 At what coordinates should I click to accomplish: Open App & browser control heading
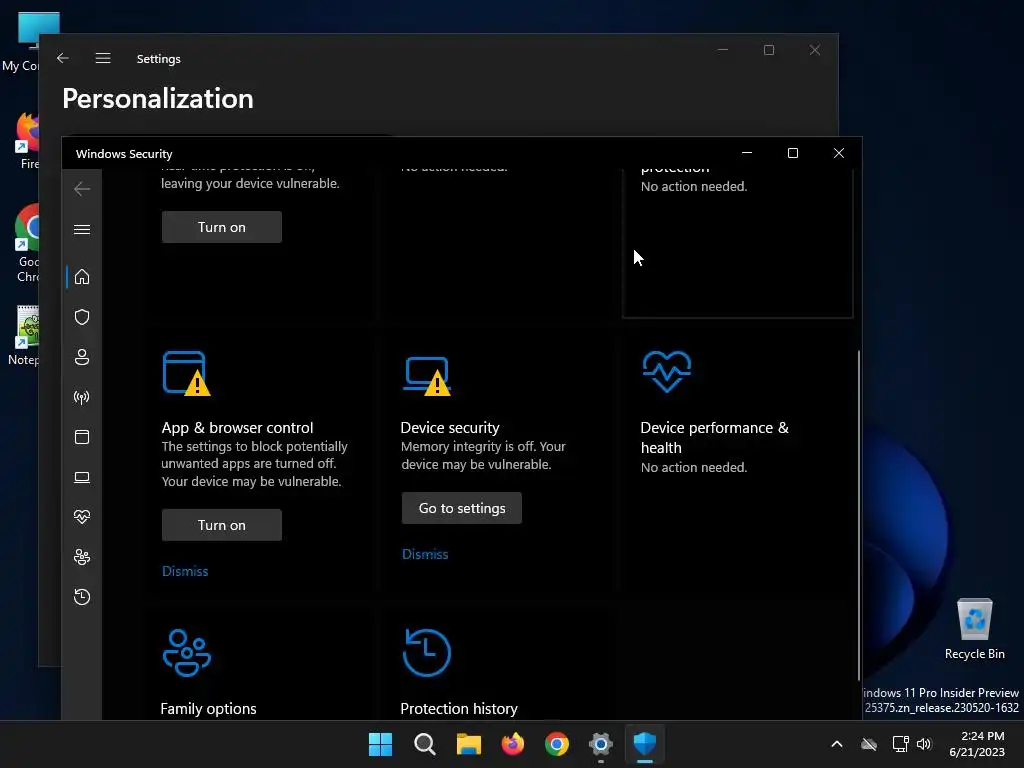coord(237,428)
